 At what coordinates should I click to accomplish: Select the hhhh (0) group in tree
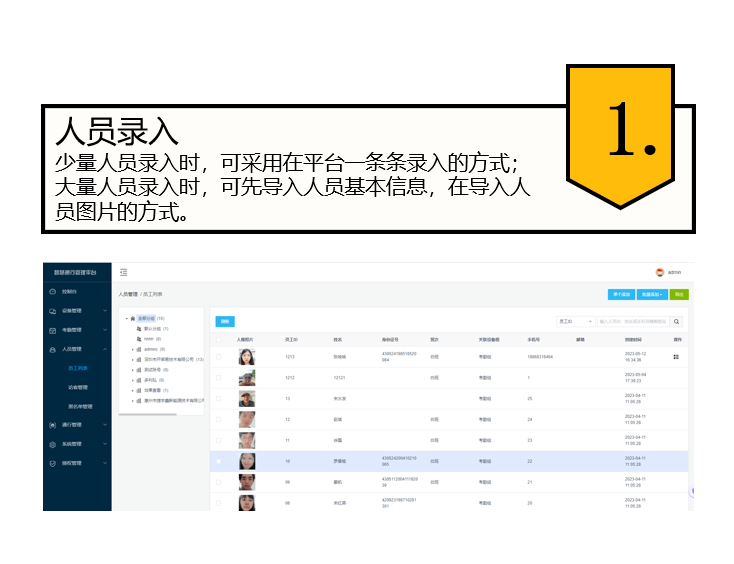point(153,339)
